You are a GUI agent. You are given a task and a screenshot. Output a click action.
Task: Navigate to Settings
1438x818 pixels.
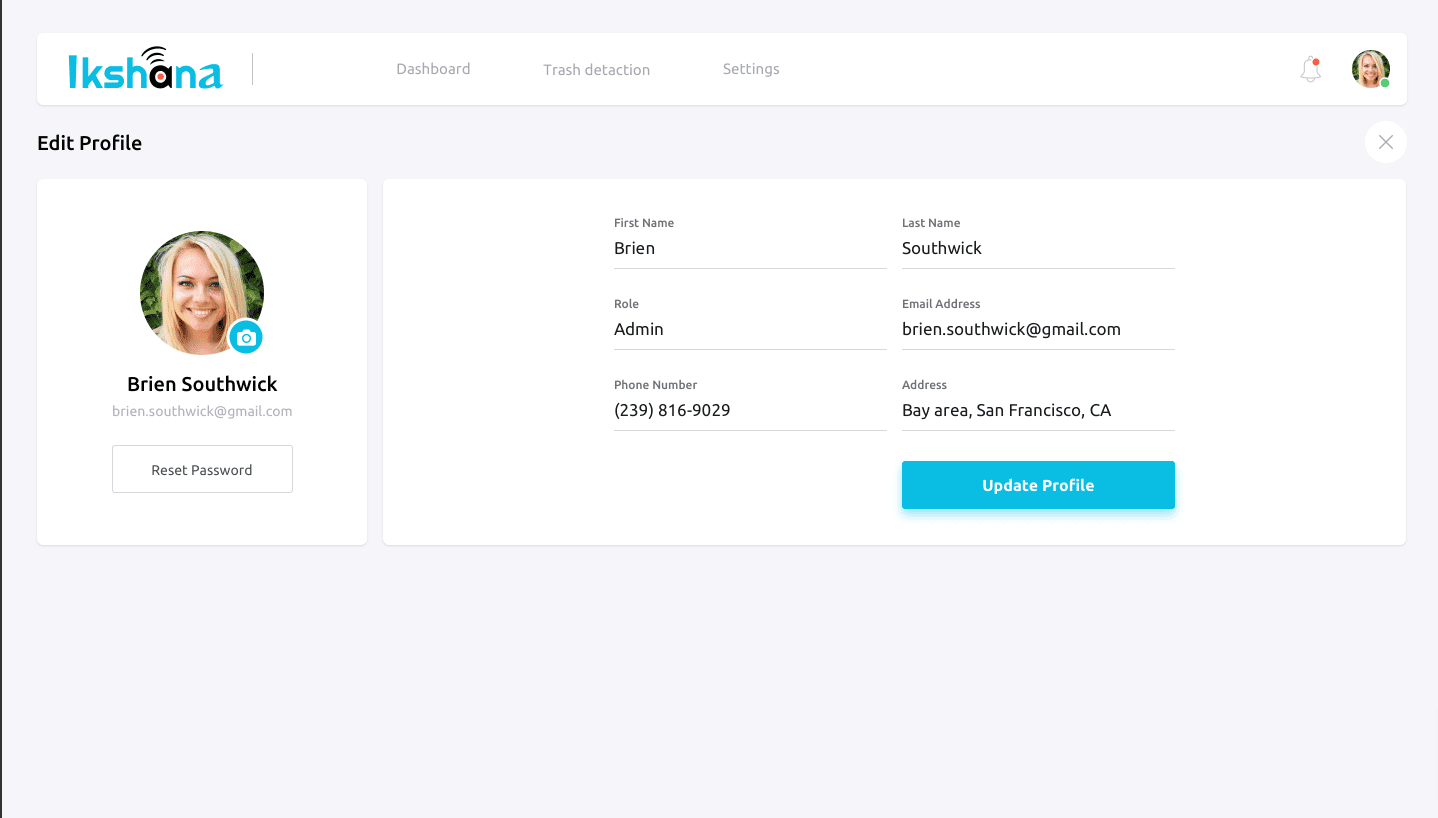[x=750, y=69]
